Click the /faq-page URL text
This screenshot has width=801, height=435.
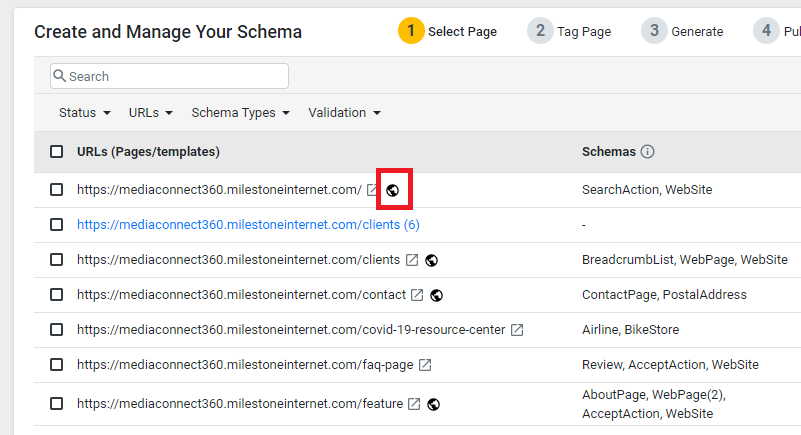tap(245, 365)
